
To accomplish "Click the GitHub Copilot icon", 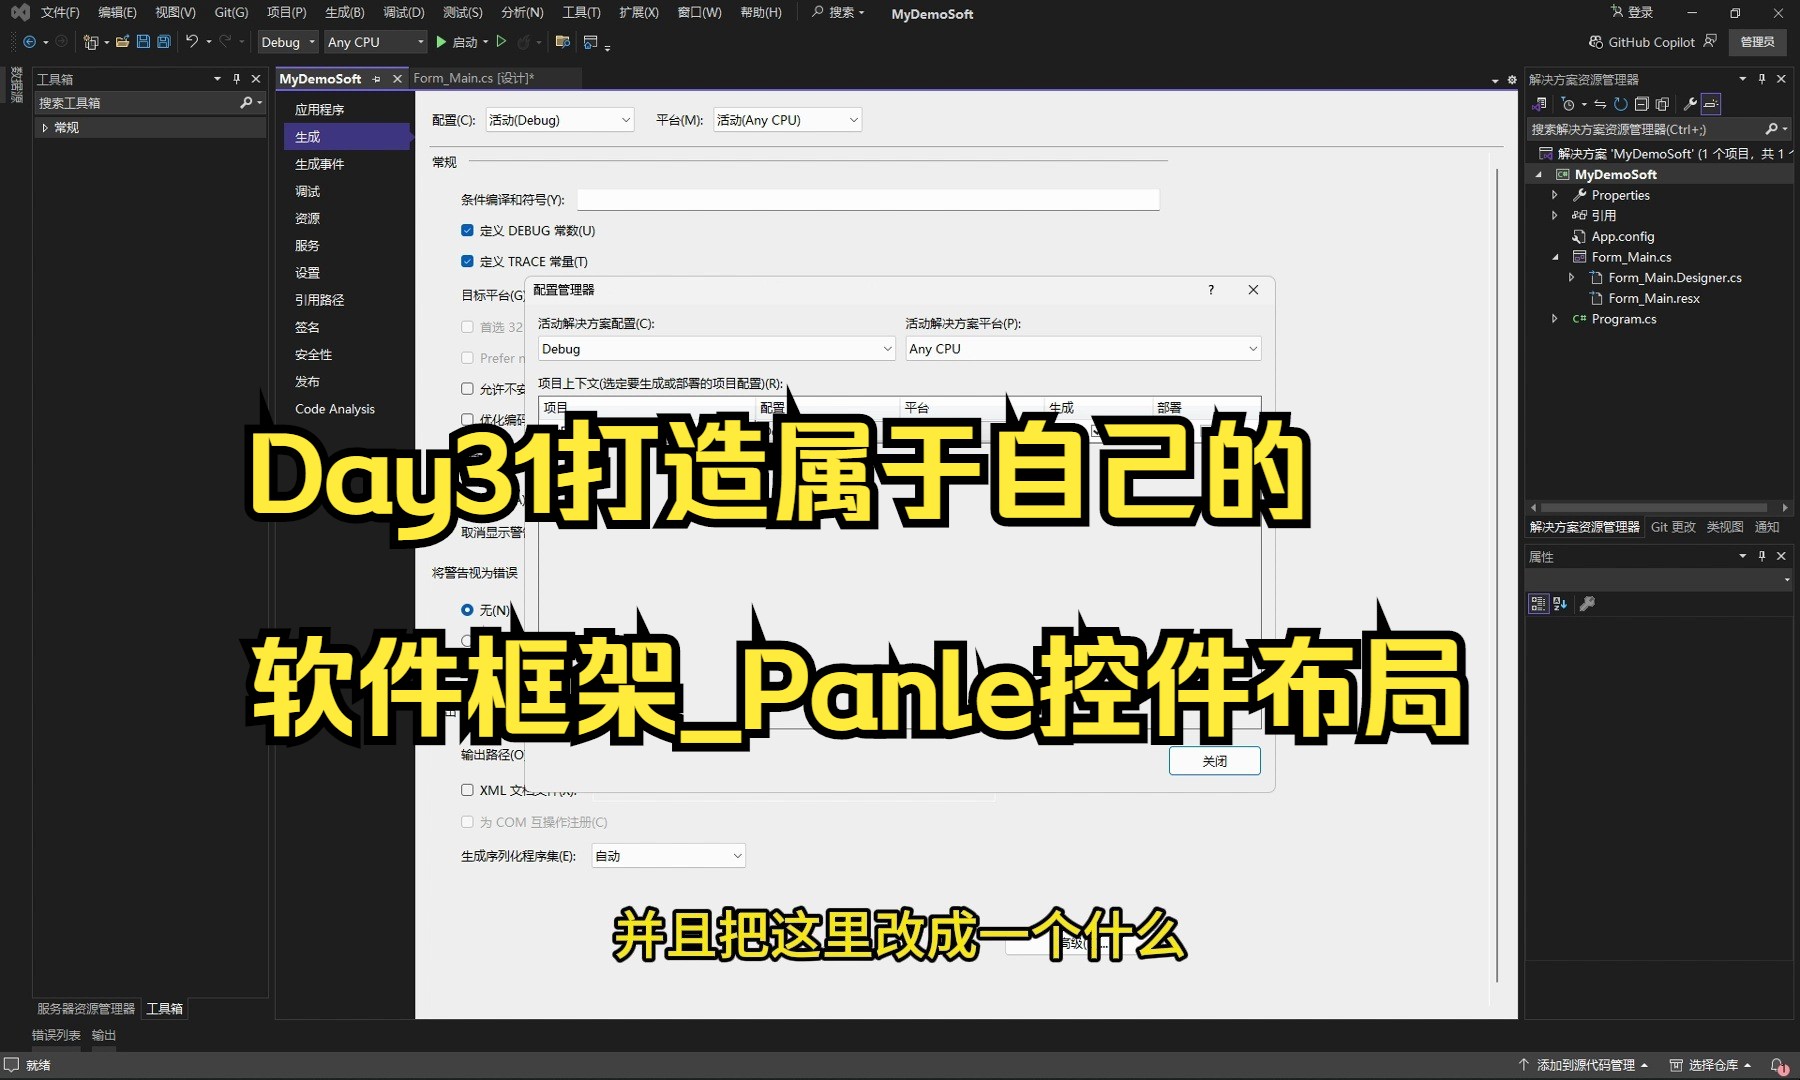I will (1596, 42).
